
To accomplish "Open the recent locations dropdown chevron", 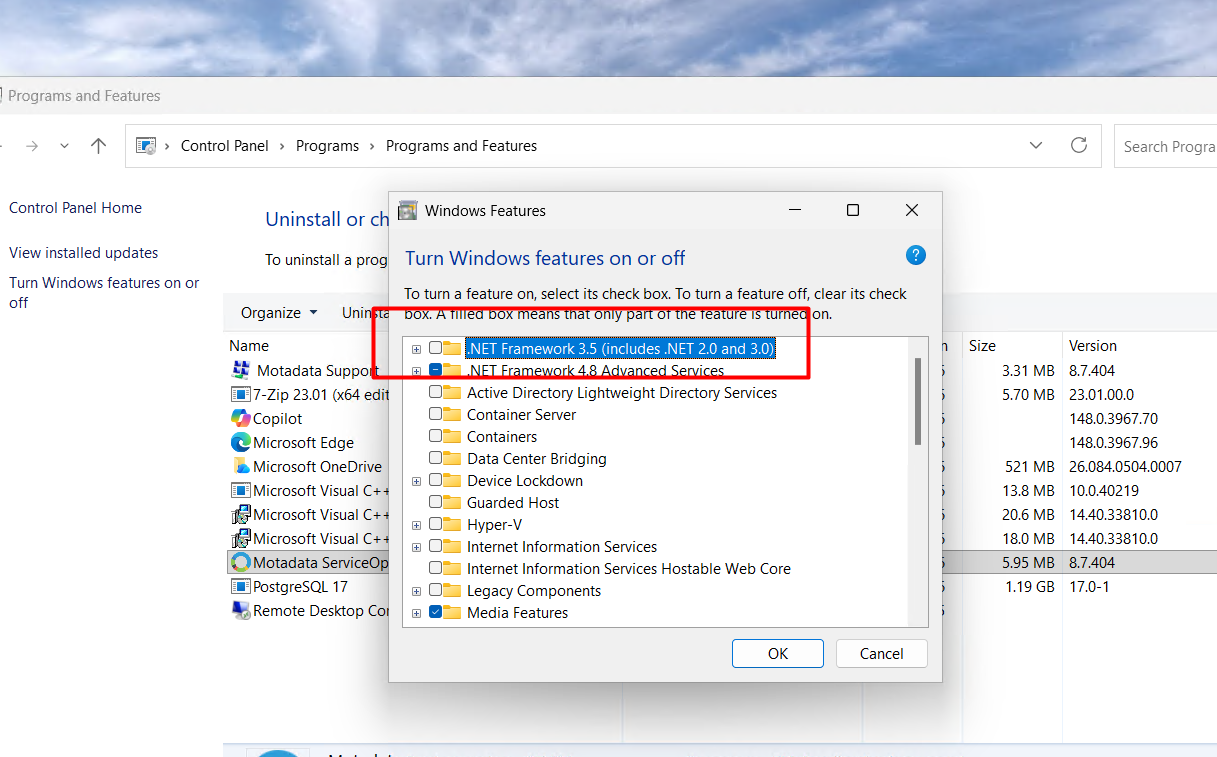I will pyautogui.click(x=65, y=146).
